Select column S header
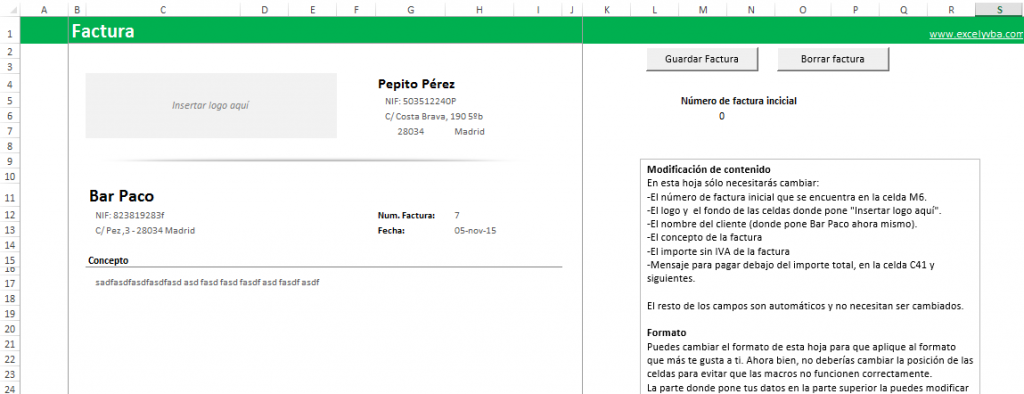This screenshot has height=394, width=1024. [1000, 10]
